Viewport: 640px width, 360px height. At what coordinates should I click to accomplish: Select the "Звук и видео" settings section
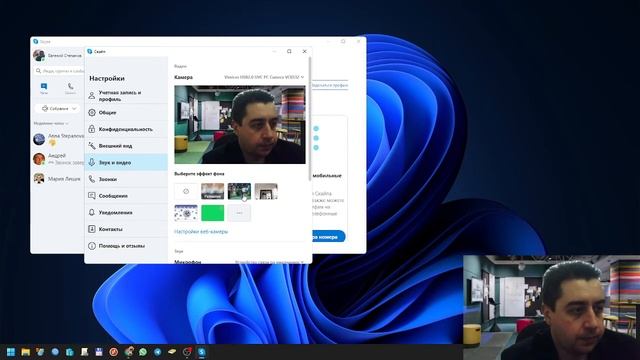(127, 162)
